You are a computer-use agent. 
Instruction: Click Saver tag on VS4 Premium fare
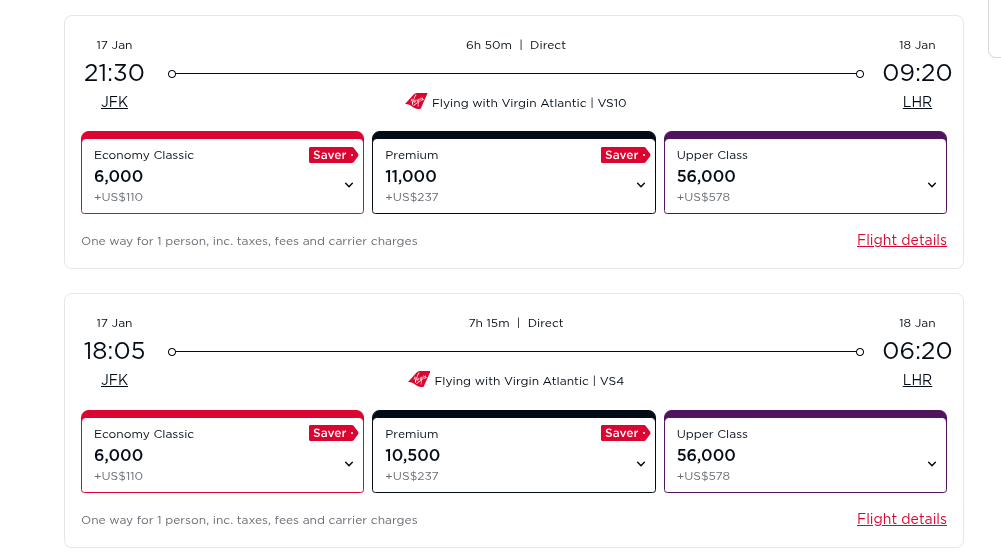pos(625,434)
